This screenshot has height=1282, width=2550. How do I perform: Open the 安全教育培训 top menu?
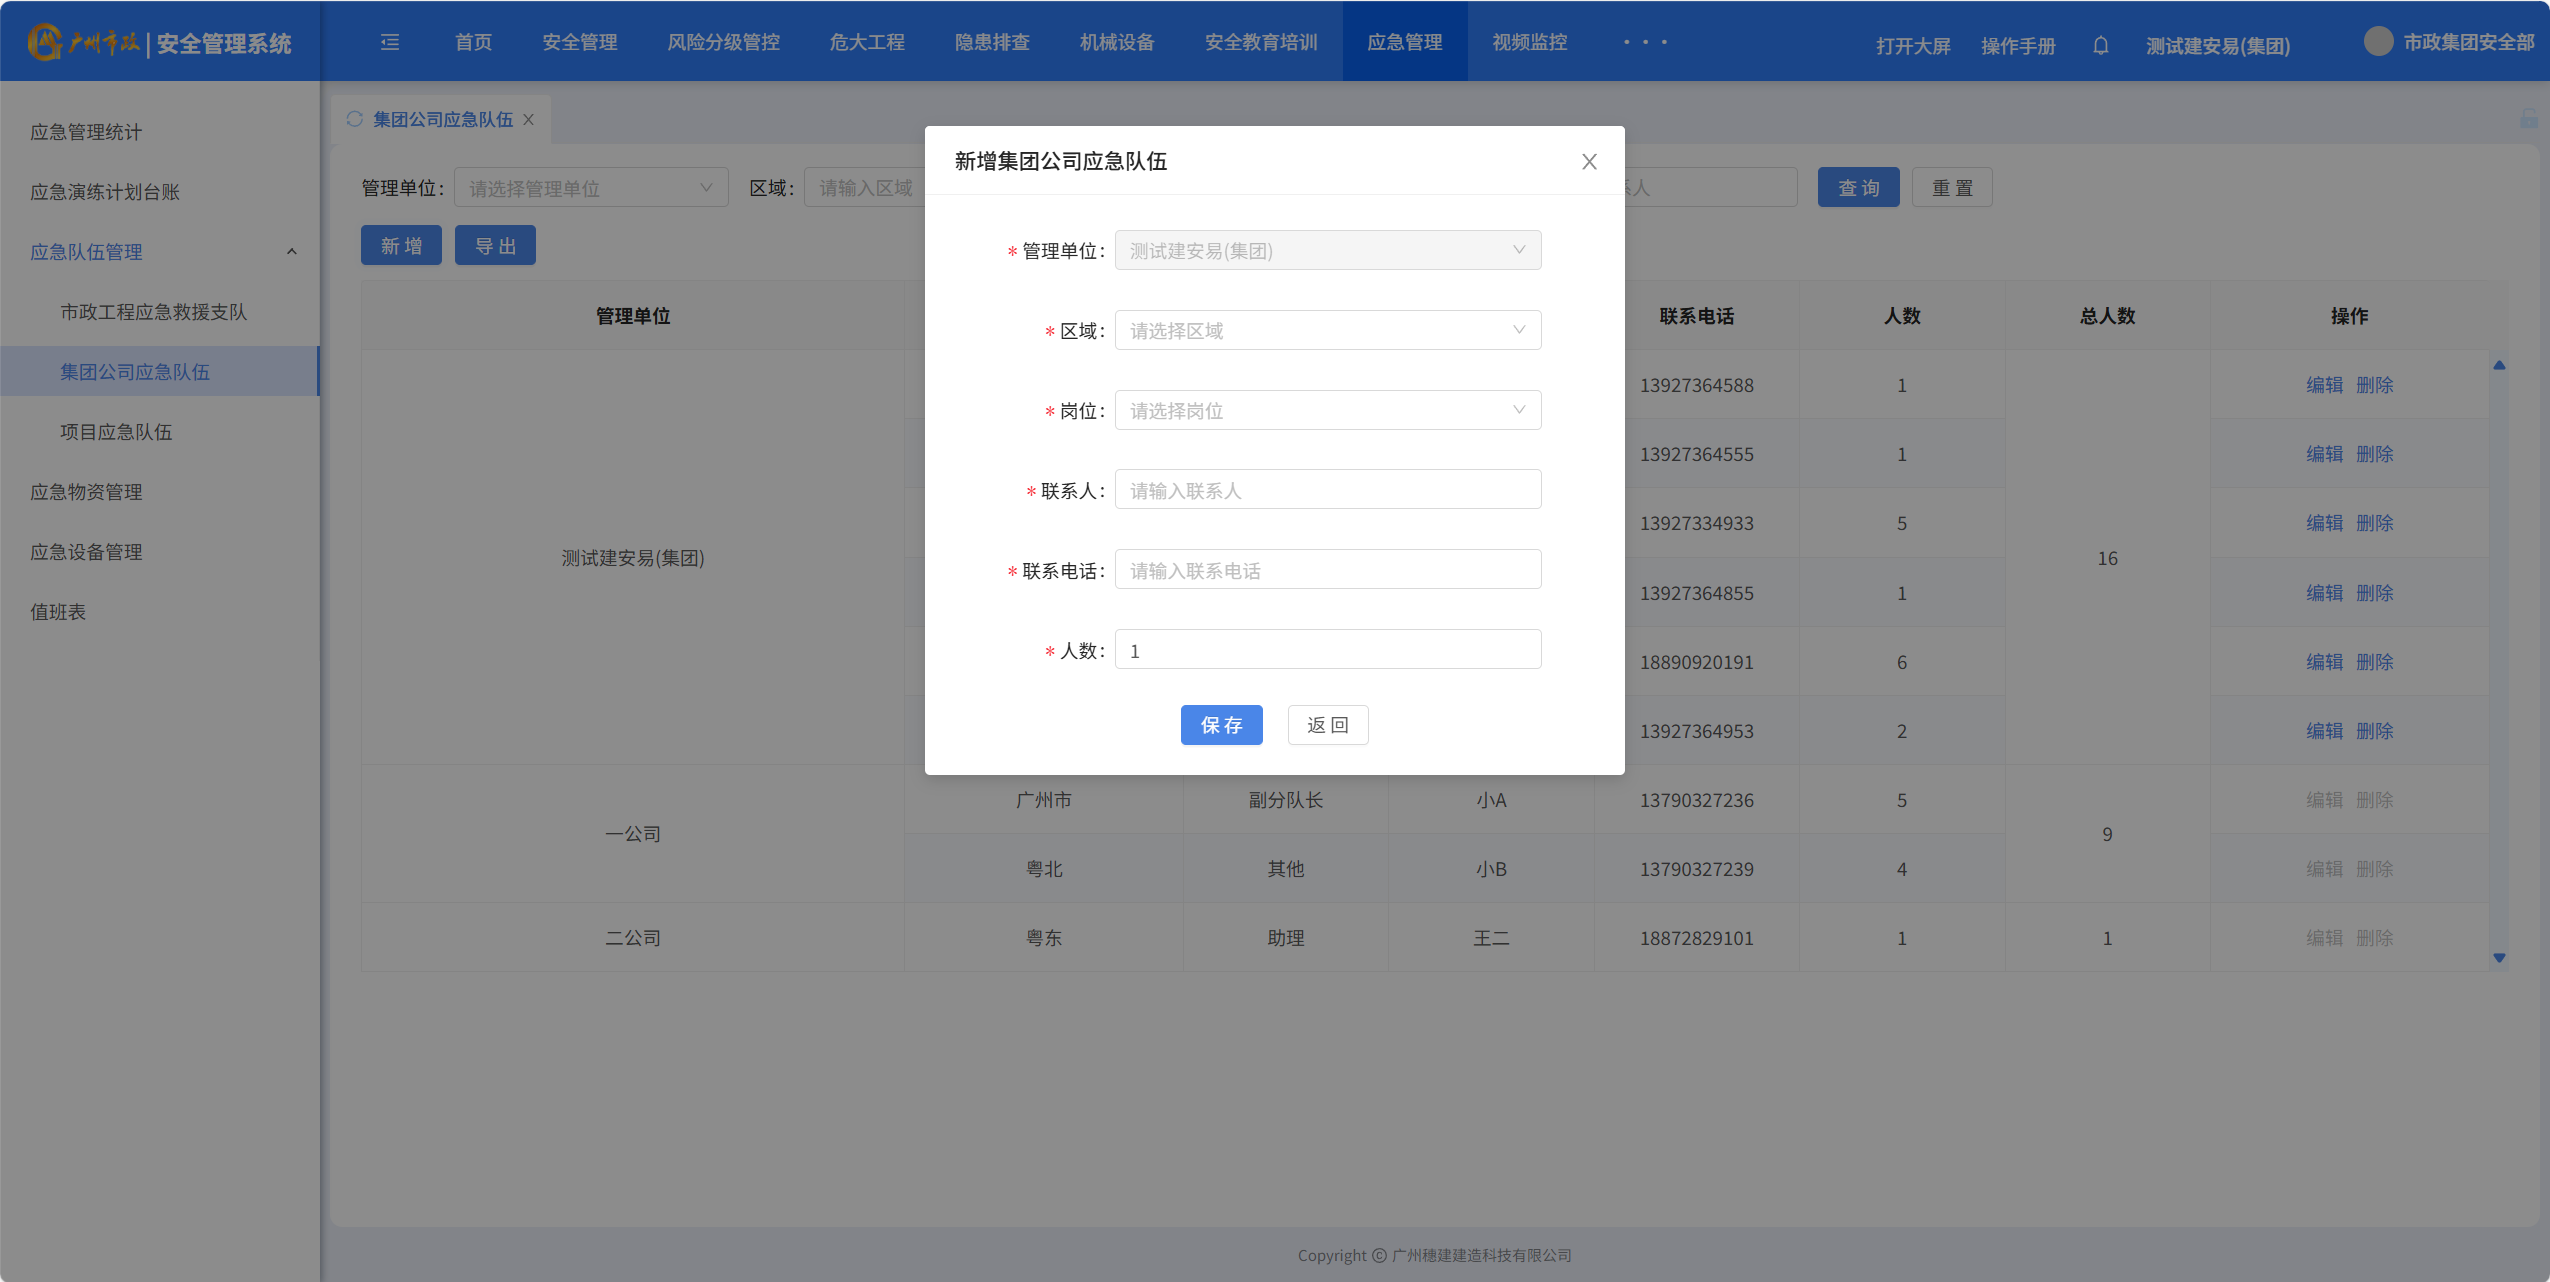(x=1260, y=42)
